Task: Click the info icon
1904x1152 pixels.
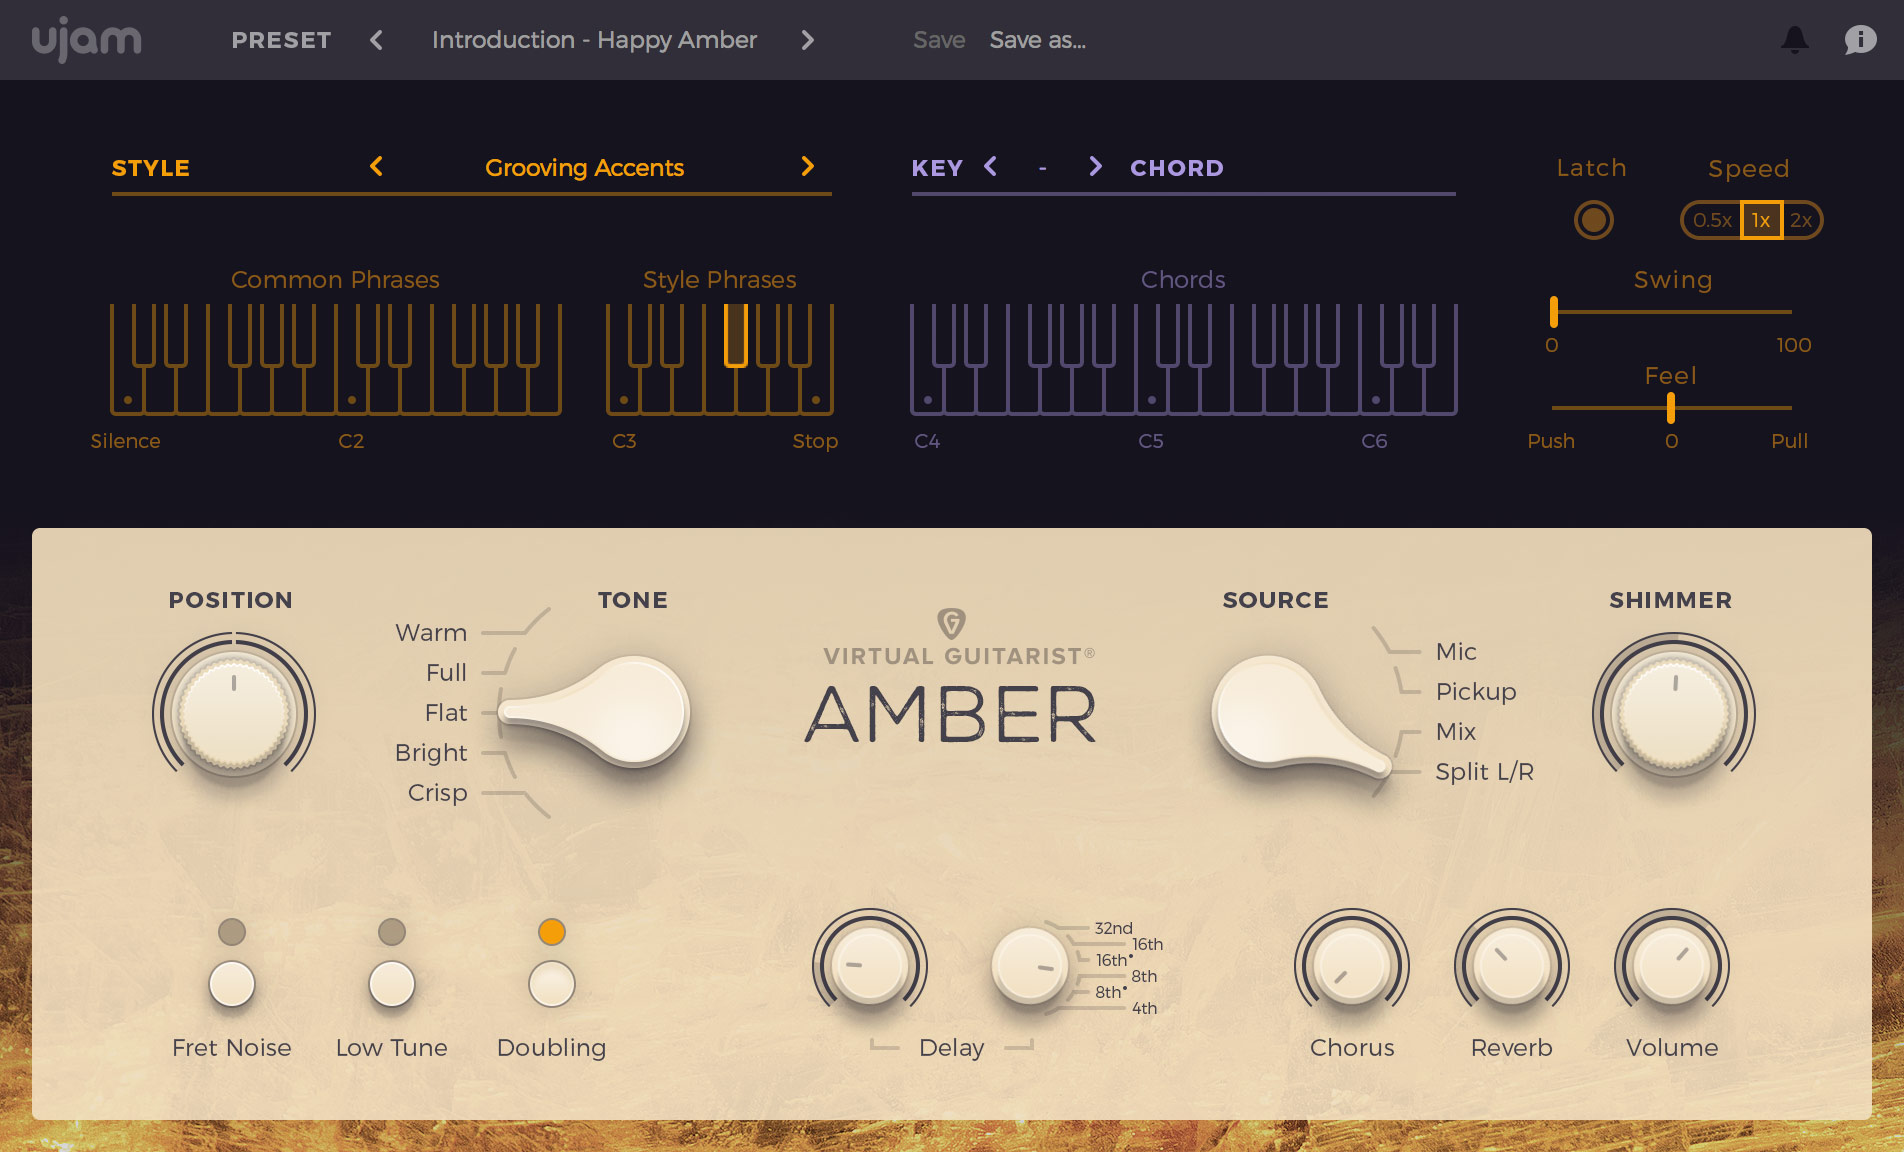Action: [x=1860, y=40]
